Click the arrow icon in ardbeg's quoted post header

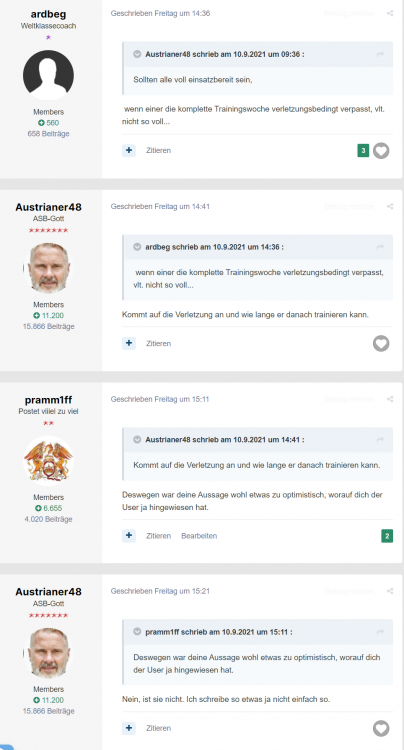pos(380,247)
